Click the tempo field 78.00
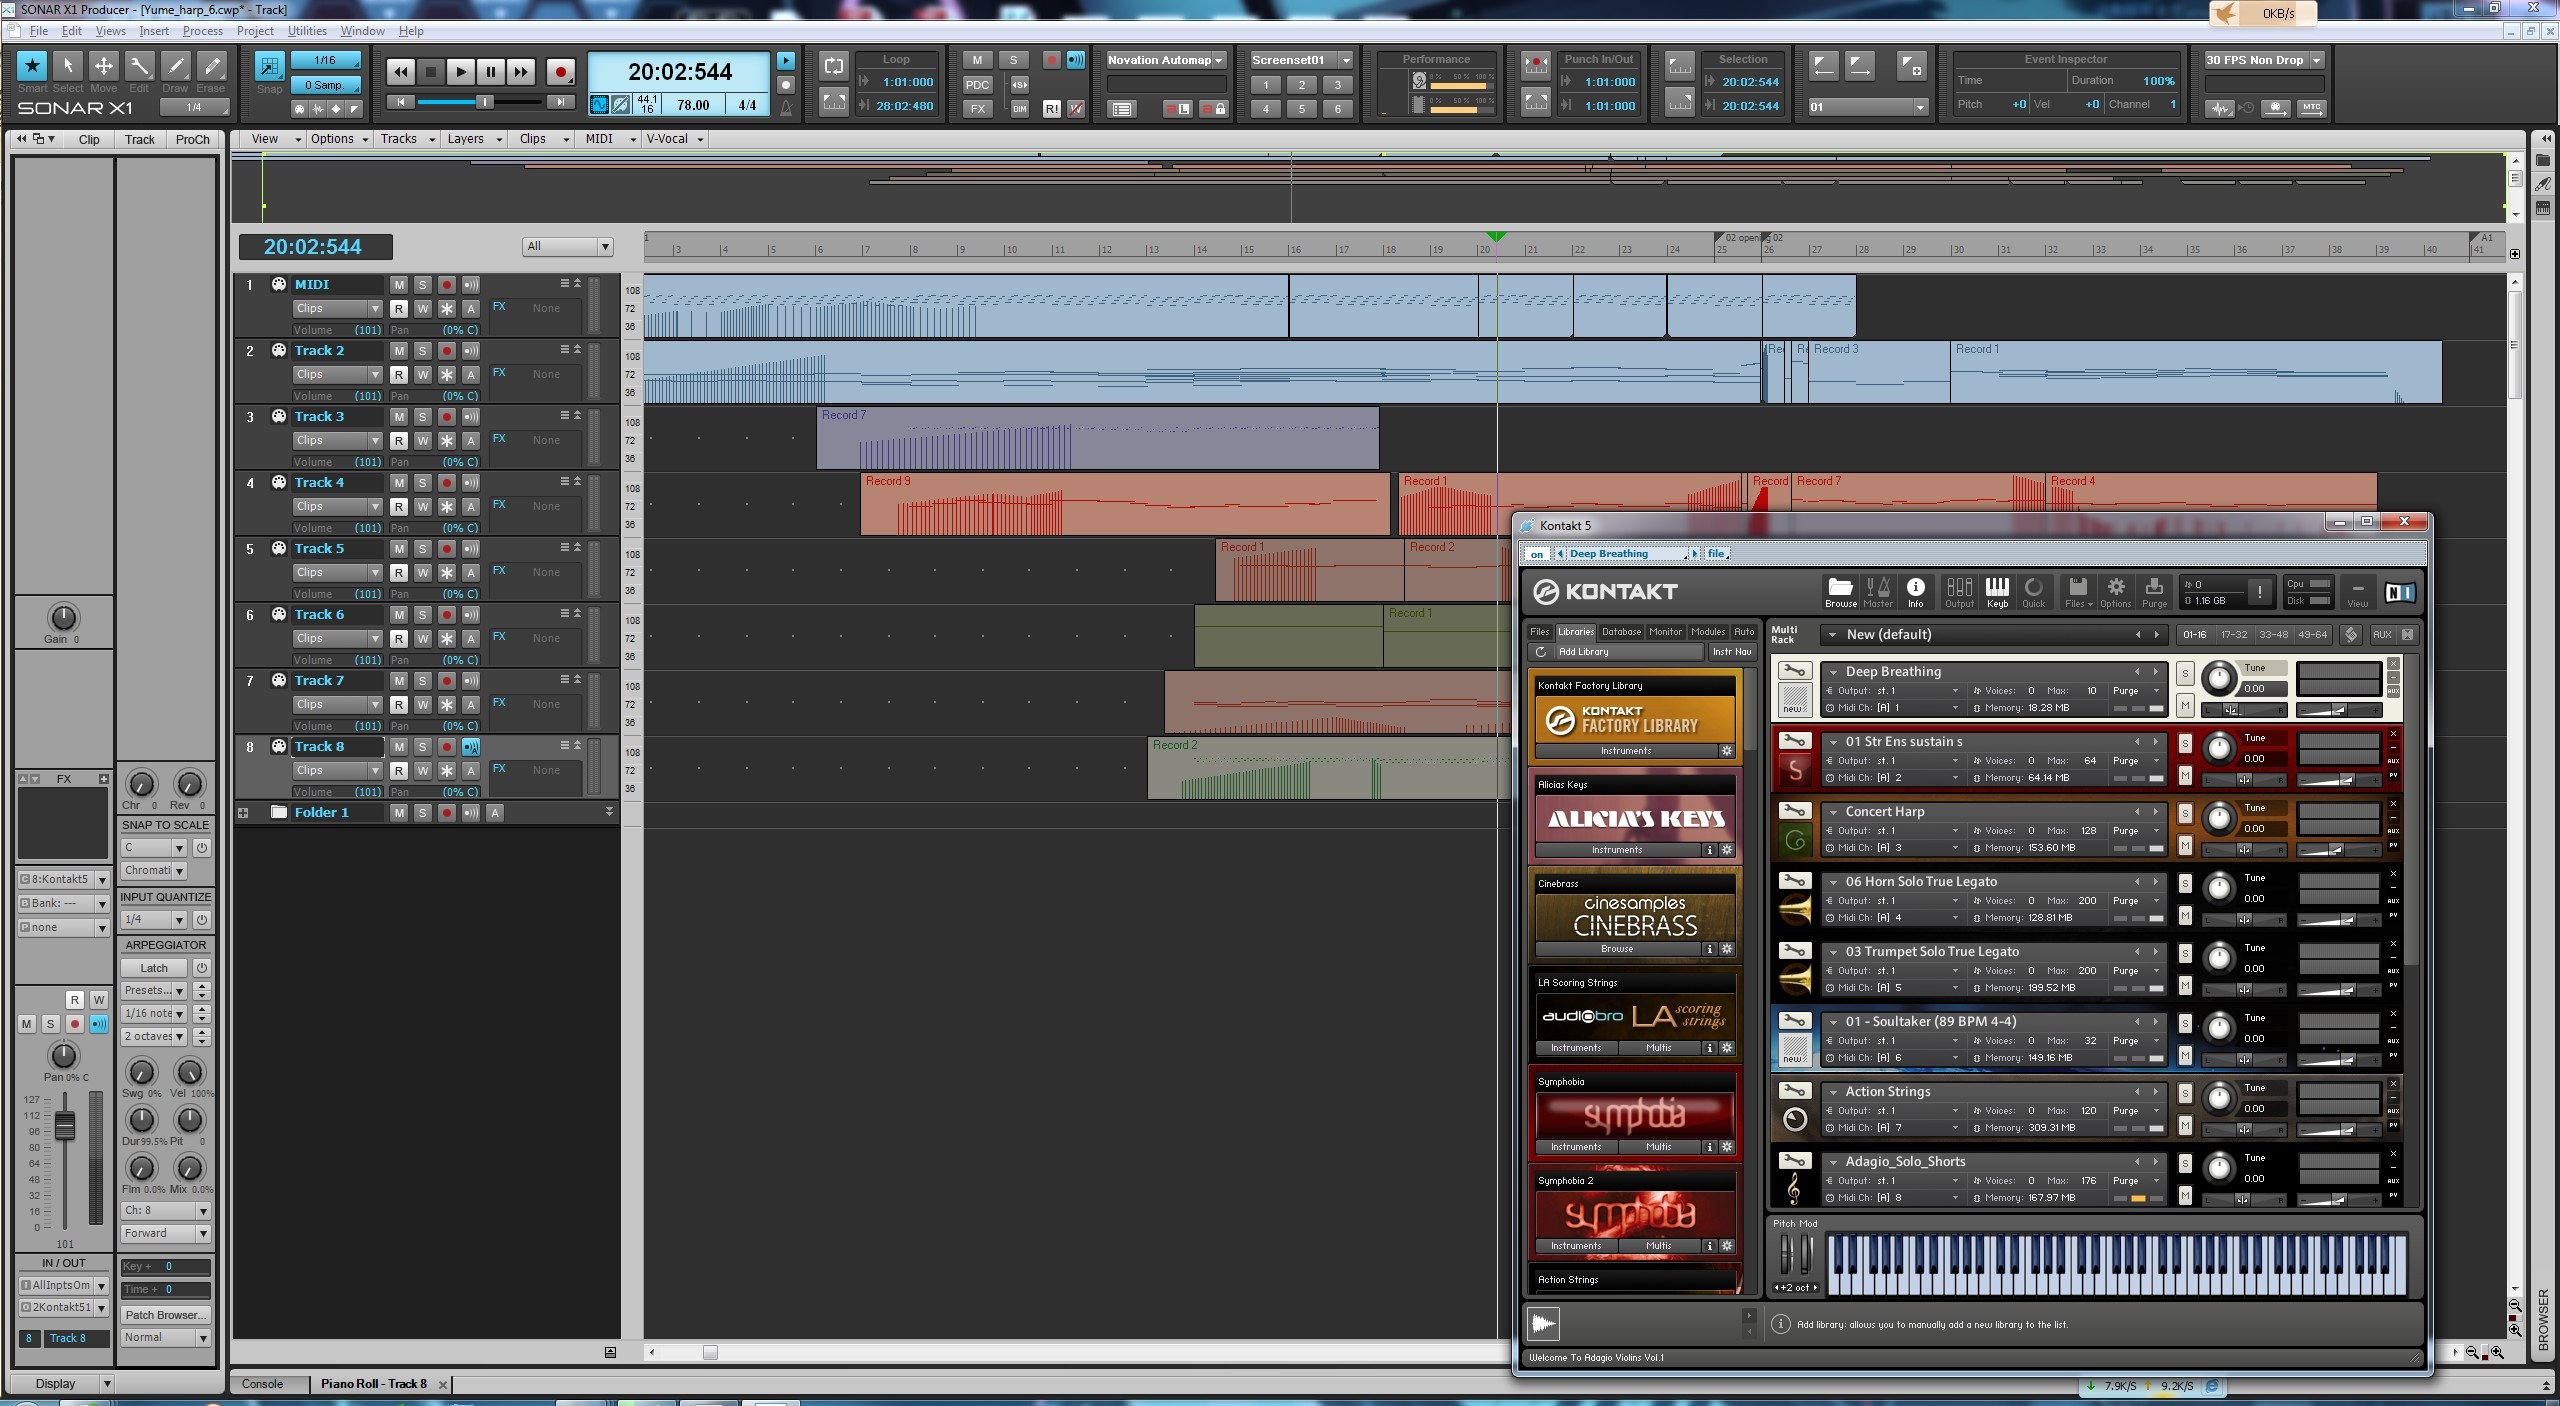This screenshot has height=1406, width=2560. coord(693,105)
